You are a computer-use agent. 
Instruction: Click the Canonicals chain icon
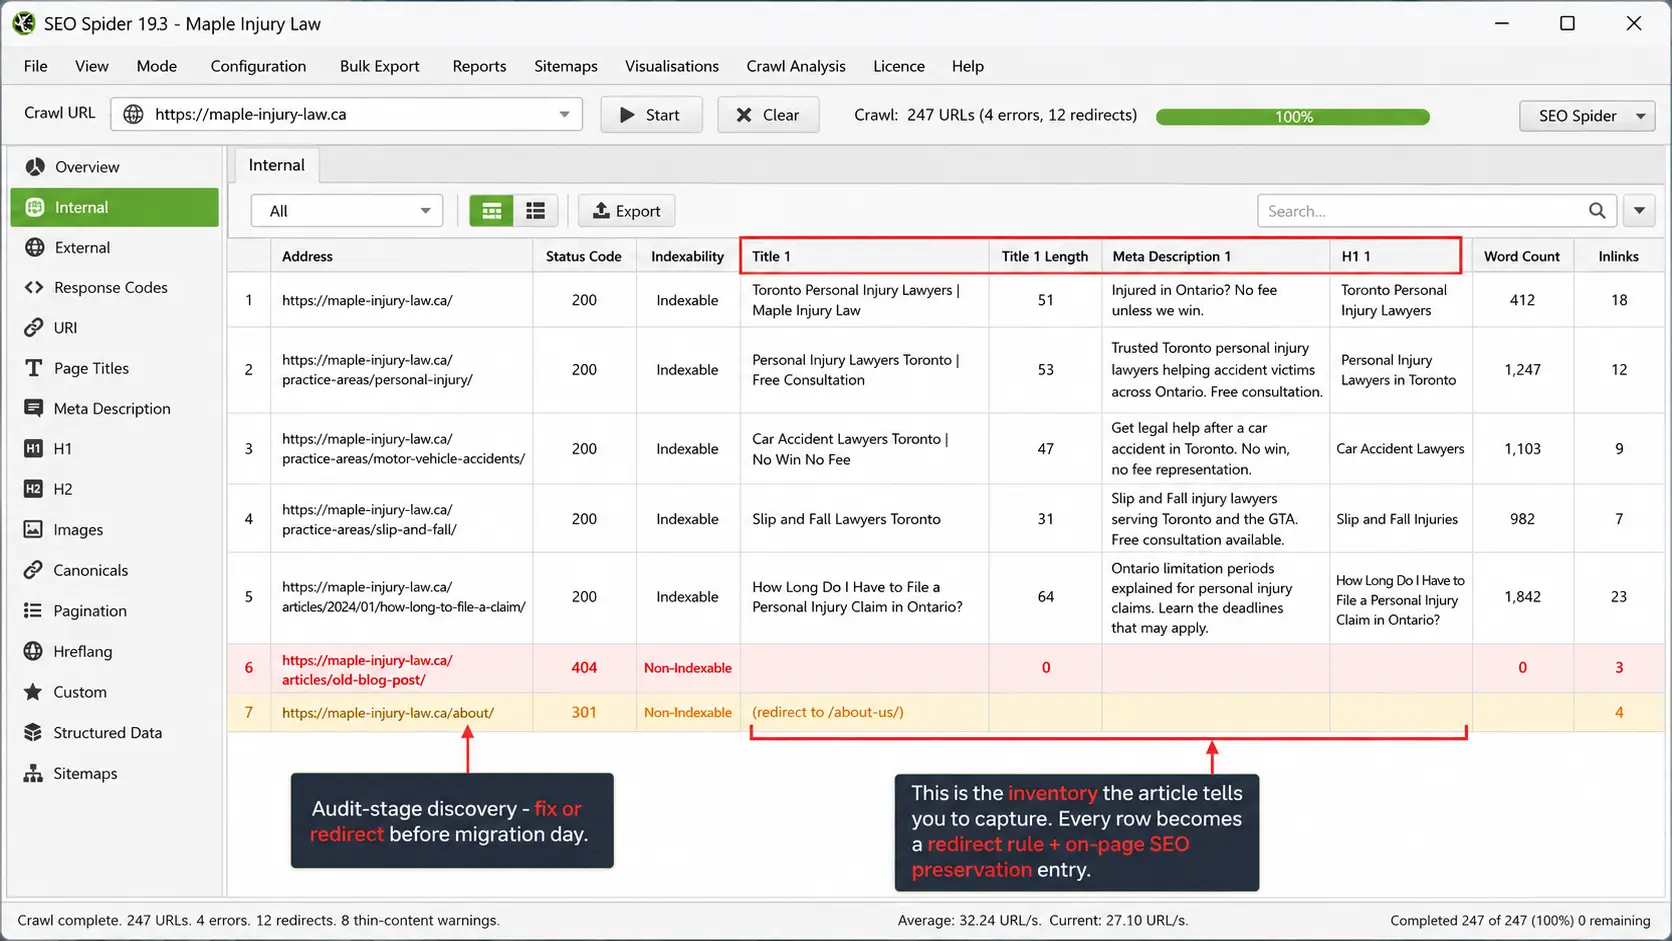[33, 570]
